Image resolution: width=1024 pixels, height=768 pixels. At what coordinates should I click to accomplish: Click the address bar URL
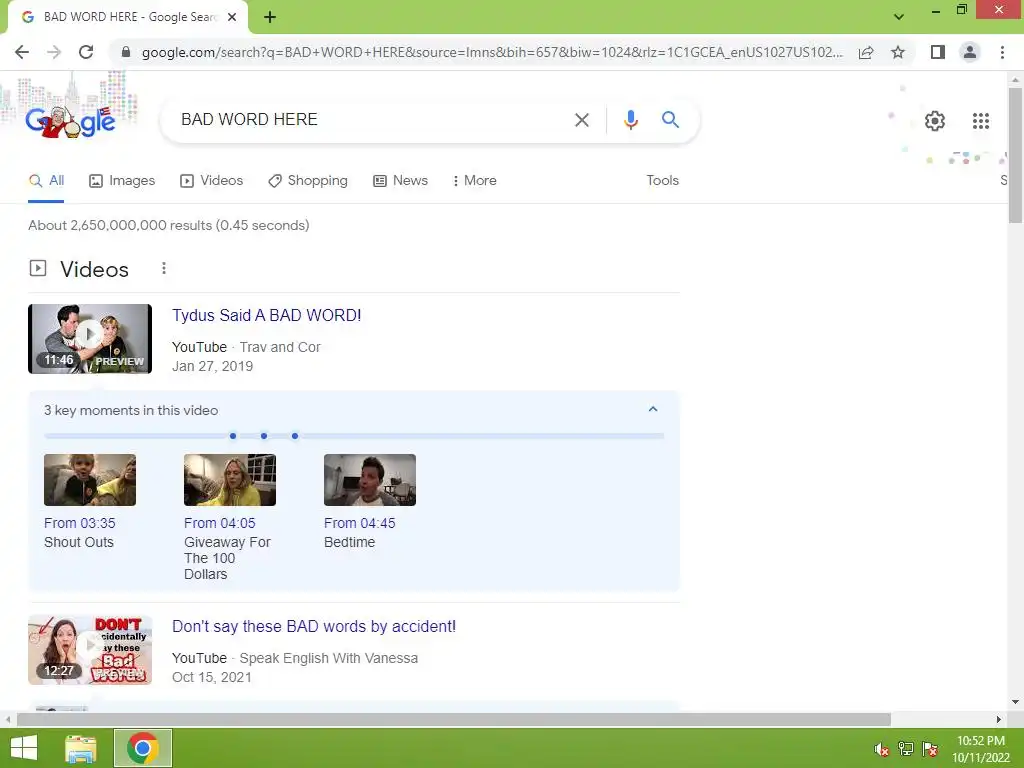492,52
